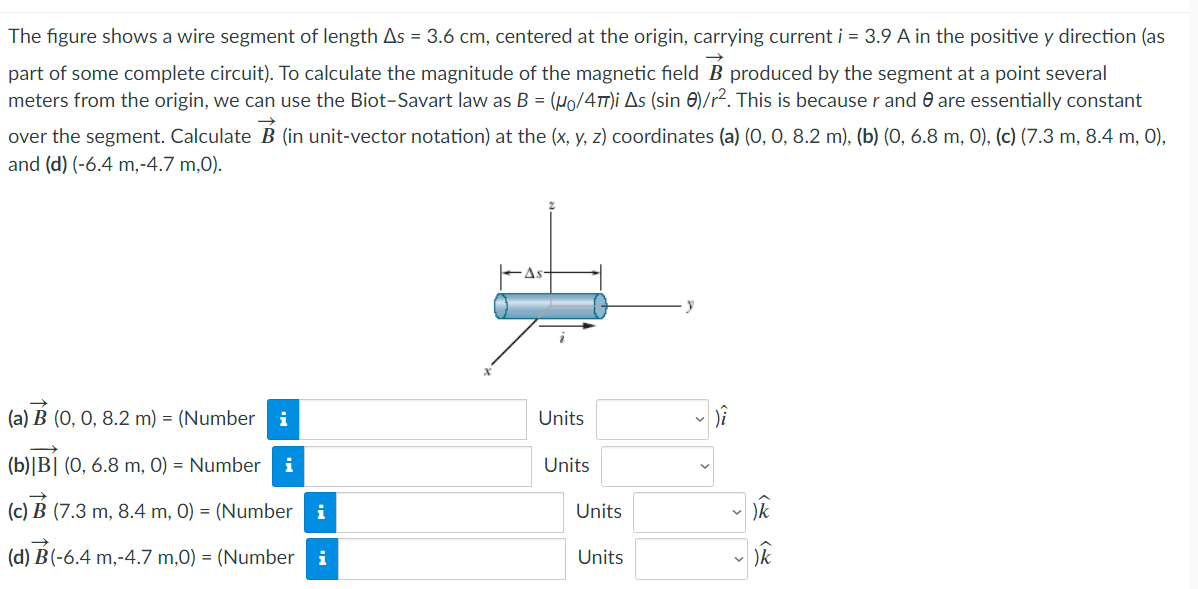Open the Units dropdown for part (a)
The image size is (1198, 589).
pos(651,418)
